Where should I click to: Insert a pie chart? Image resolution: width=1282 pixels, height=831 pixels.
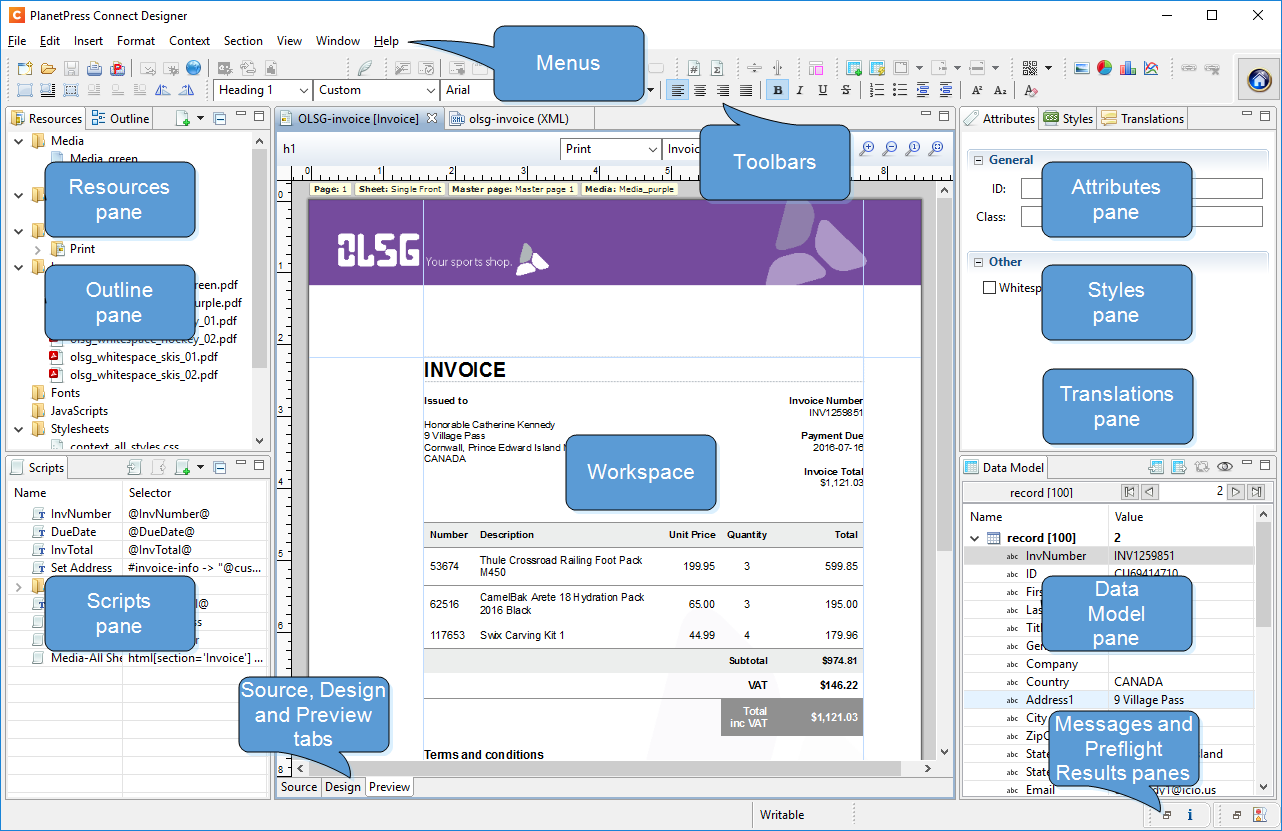[1105, 68]
